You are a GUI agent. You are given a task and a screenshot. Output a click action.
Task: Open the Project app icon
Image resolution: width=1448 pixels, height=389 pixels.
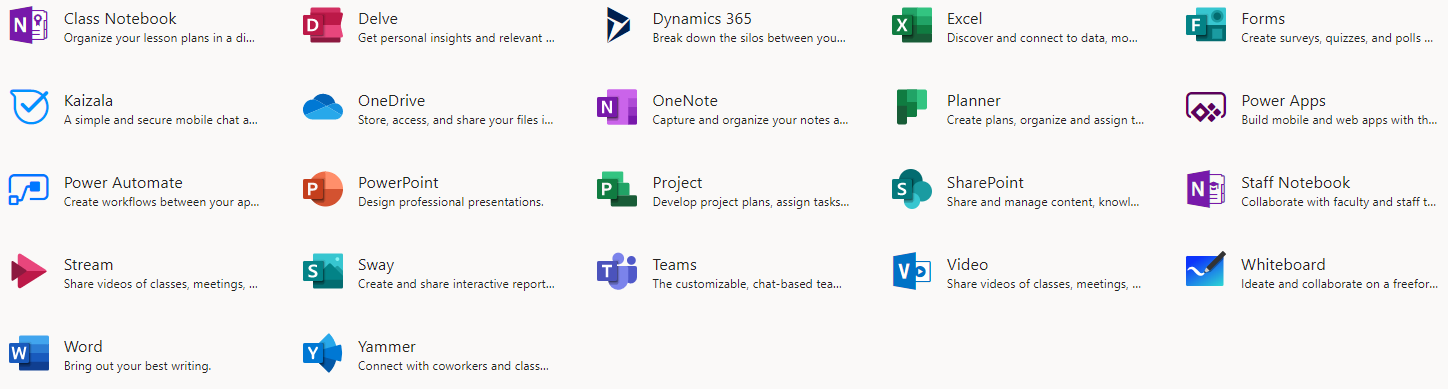(x=617, y=190)
